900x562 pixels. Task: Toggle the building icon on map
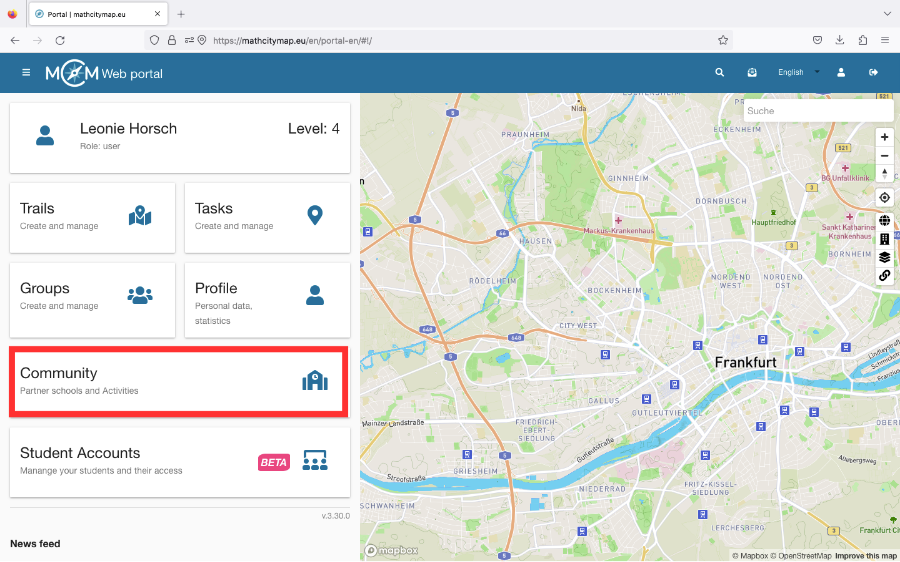(884, 239)
